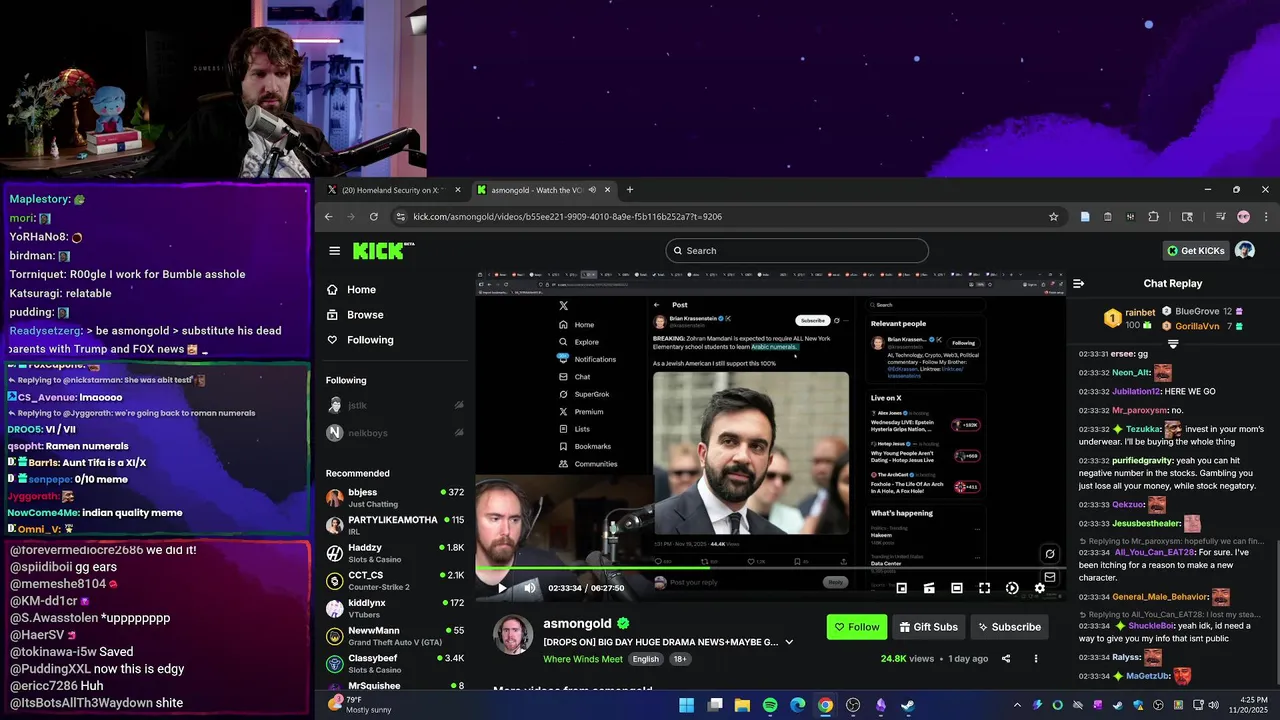Go back in the browser
This screenshot has height=720, width=1280.
[x=328, y=216]
